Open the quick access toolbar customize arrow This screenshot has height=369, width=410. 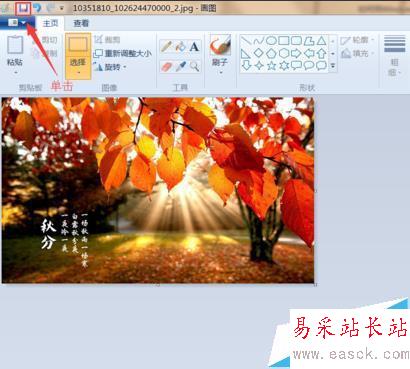pyautogui.click(x=62, y=8)
